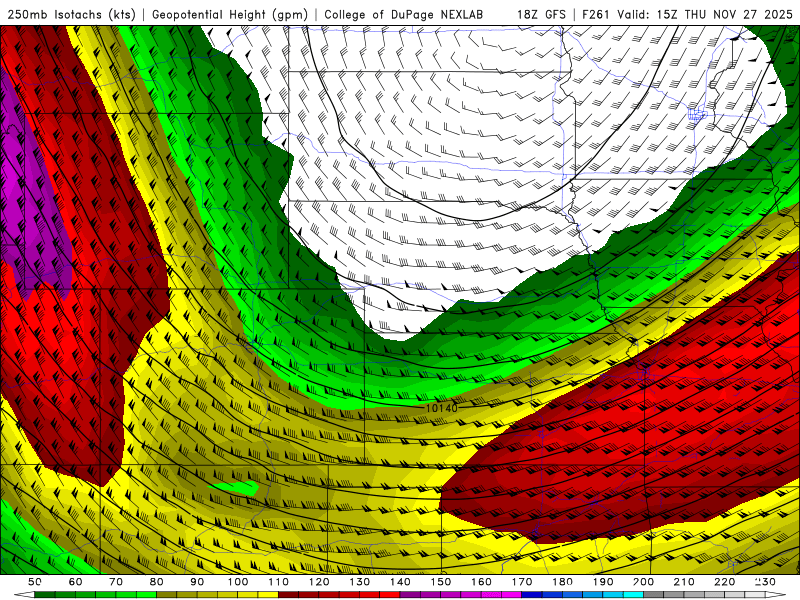Click the '150' legend value

(x=441, y=582)
